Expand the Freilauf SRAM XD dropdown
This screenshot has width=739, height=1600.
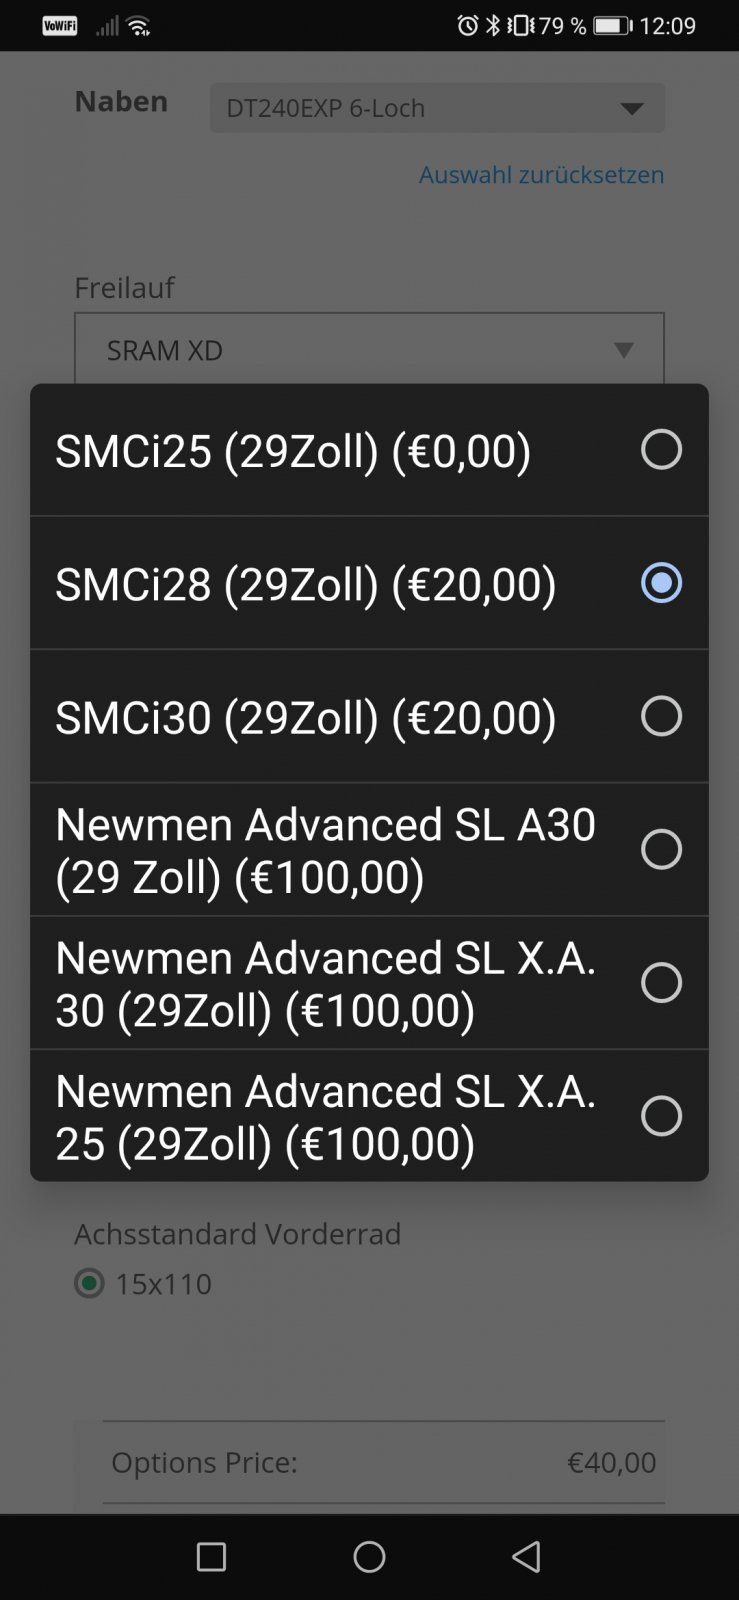[x=369, y=350]
